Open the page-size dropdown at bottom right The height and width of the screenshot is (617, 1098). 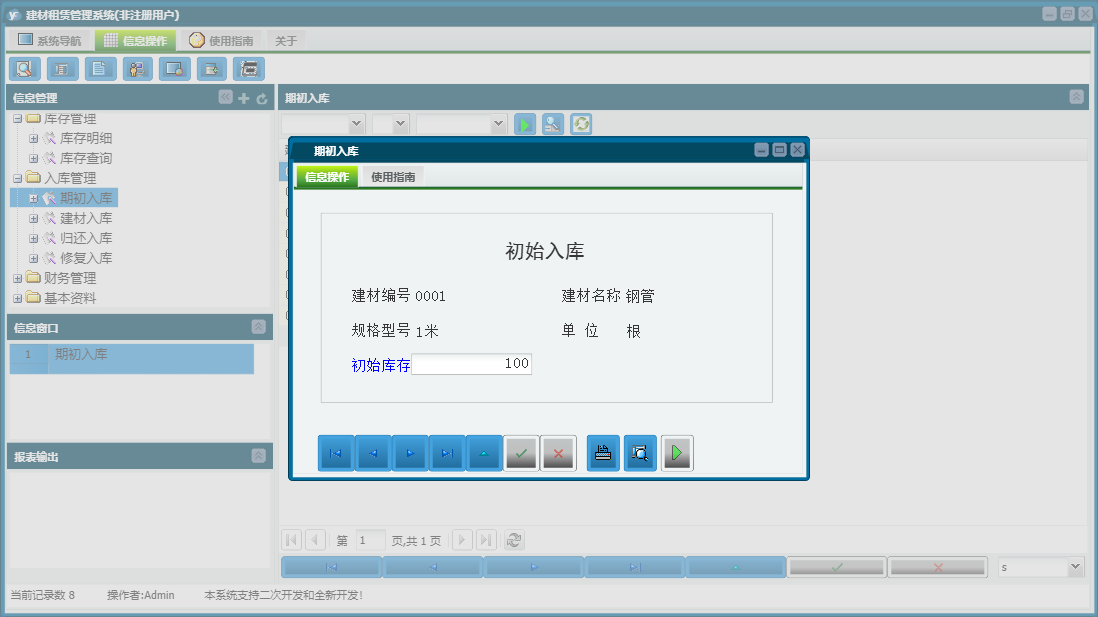click(x=1038, y=565)
